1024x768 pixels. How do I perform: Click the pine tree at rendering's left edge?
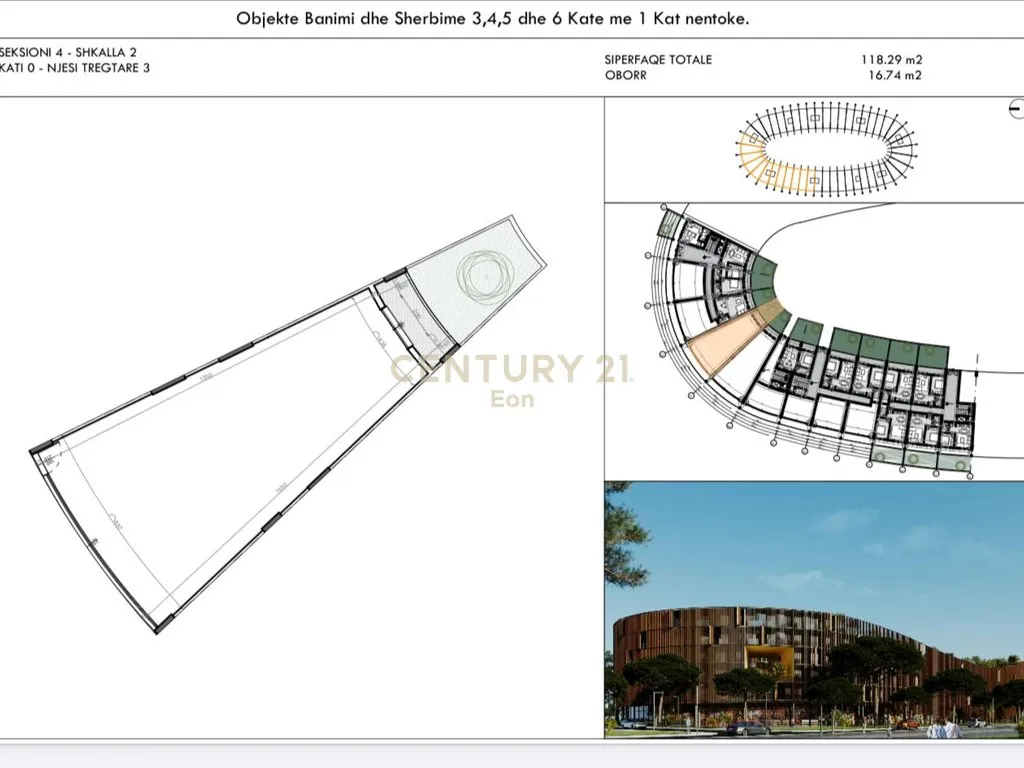pyautogui.click(x=622, y=540)
